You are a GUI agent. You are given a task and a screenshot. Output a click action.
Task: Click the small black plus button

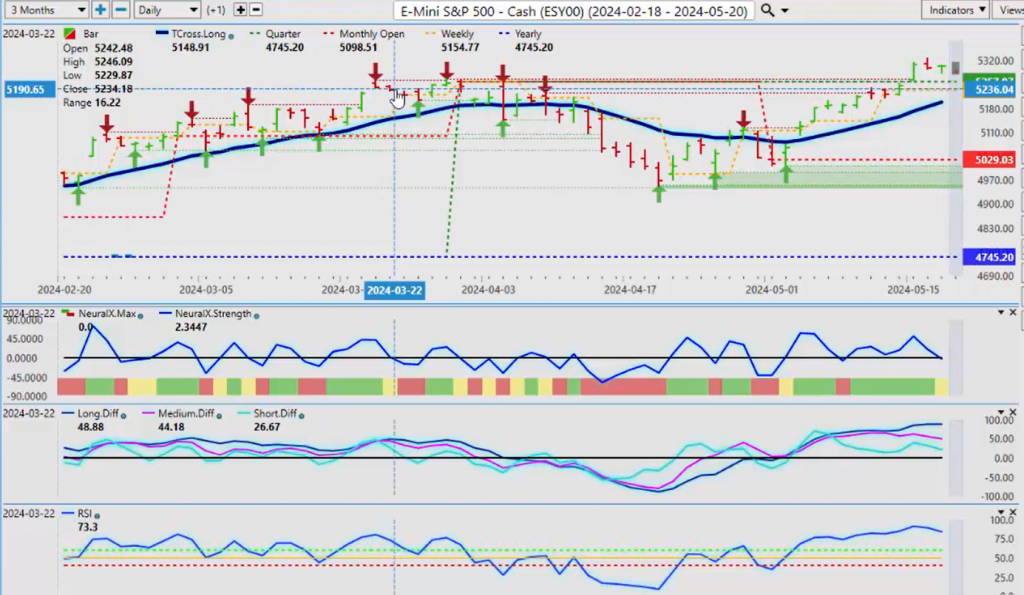pyautogui.click(x=240, y=10)
